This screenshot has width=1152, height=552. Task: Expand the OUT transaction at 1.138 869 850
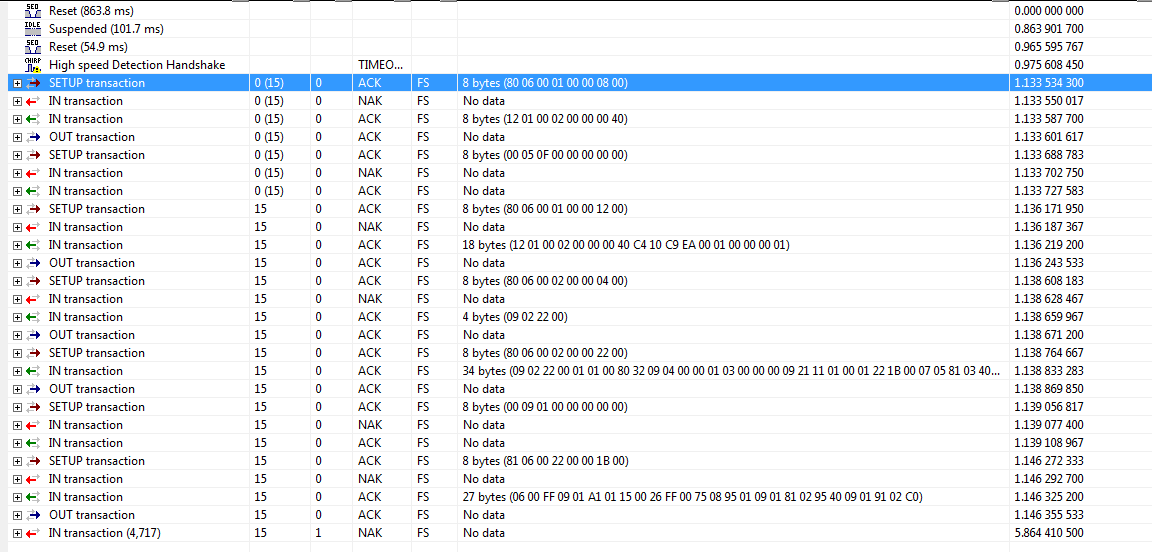coord(18,389)
